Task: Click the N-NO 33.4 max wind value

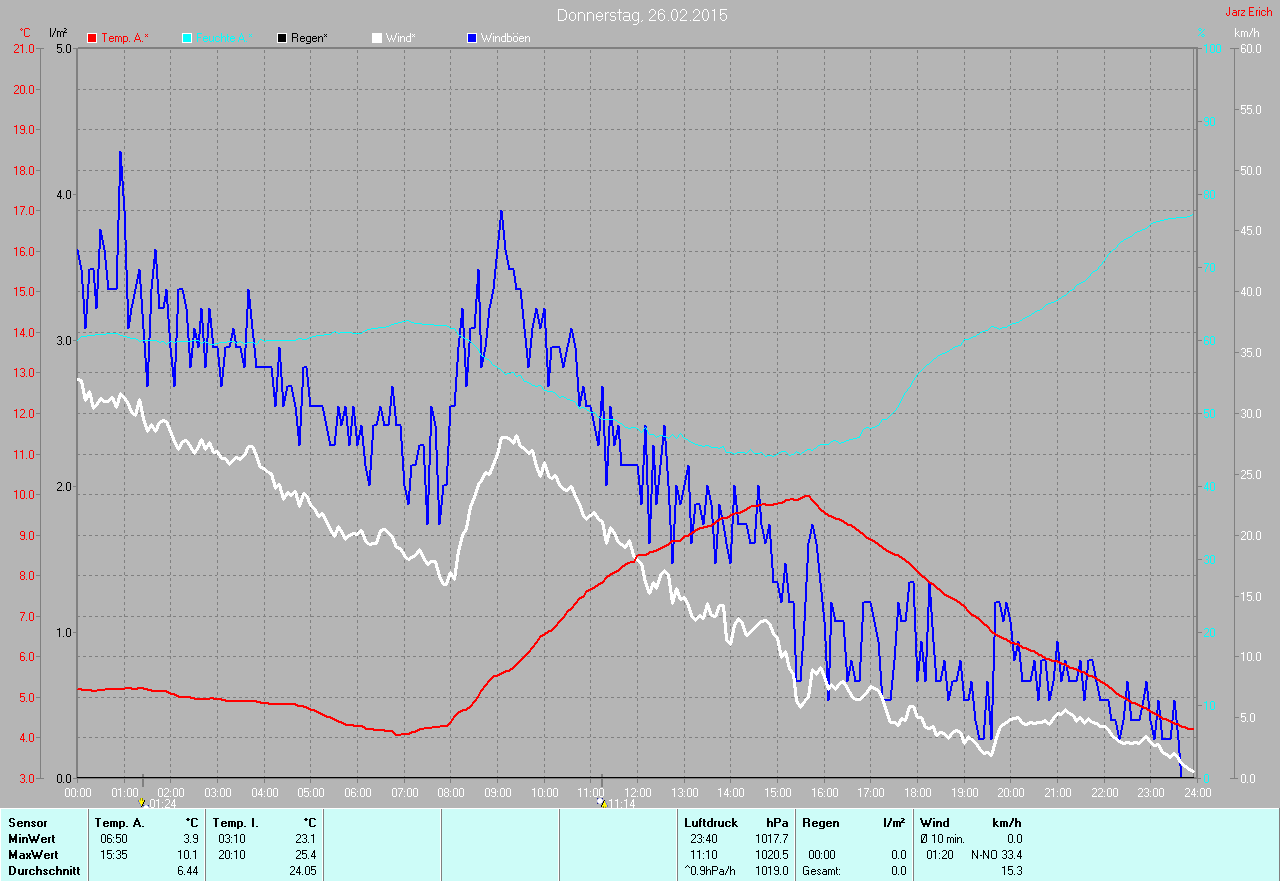Action: (996, 855)
